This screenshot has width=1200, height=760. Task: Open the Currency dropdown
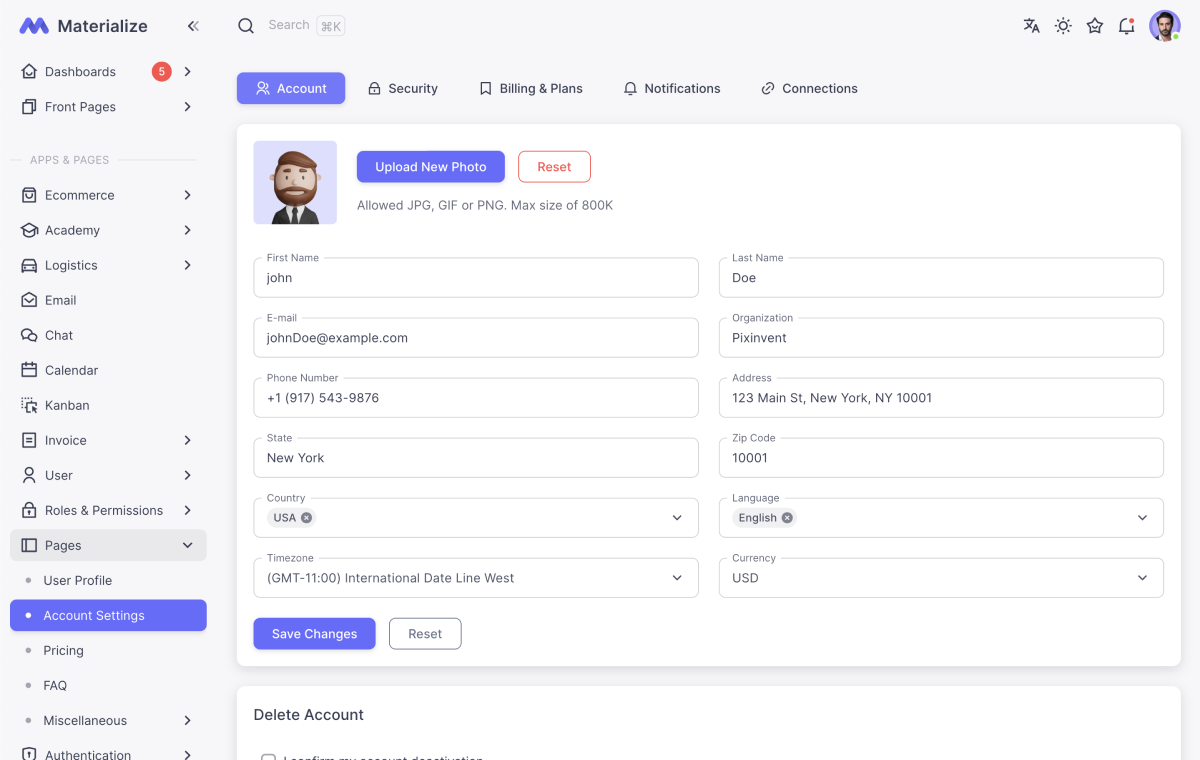point(940,577)
